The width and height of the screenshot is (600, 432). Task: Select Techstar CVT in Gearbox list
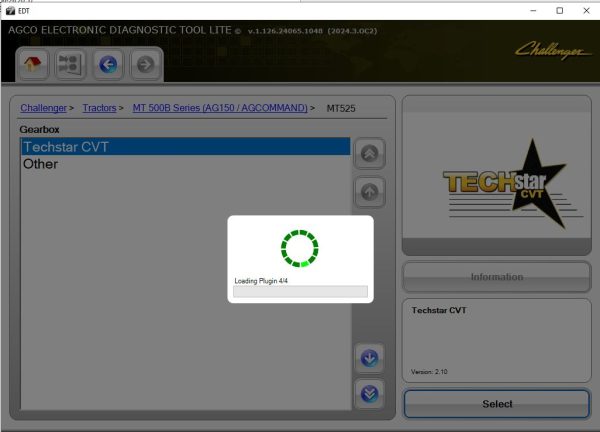pos(186,147)
